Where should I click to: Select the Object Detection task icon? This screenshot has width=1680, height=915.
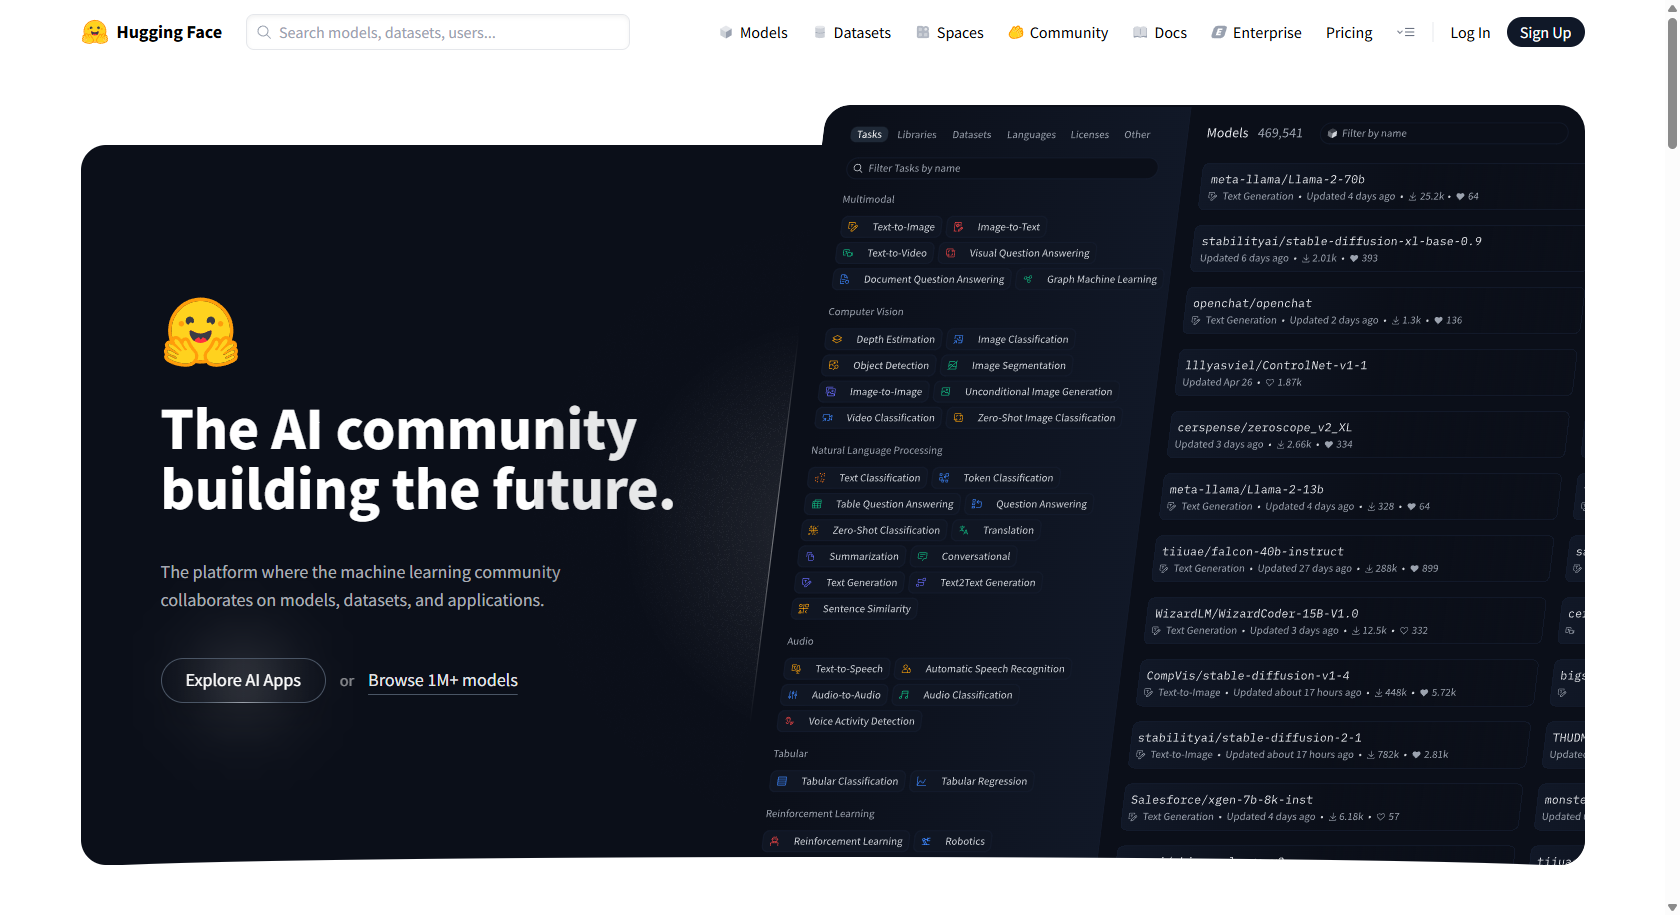pos(834,365)
